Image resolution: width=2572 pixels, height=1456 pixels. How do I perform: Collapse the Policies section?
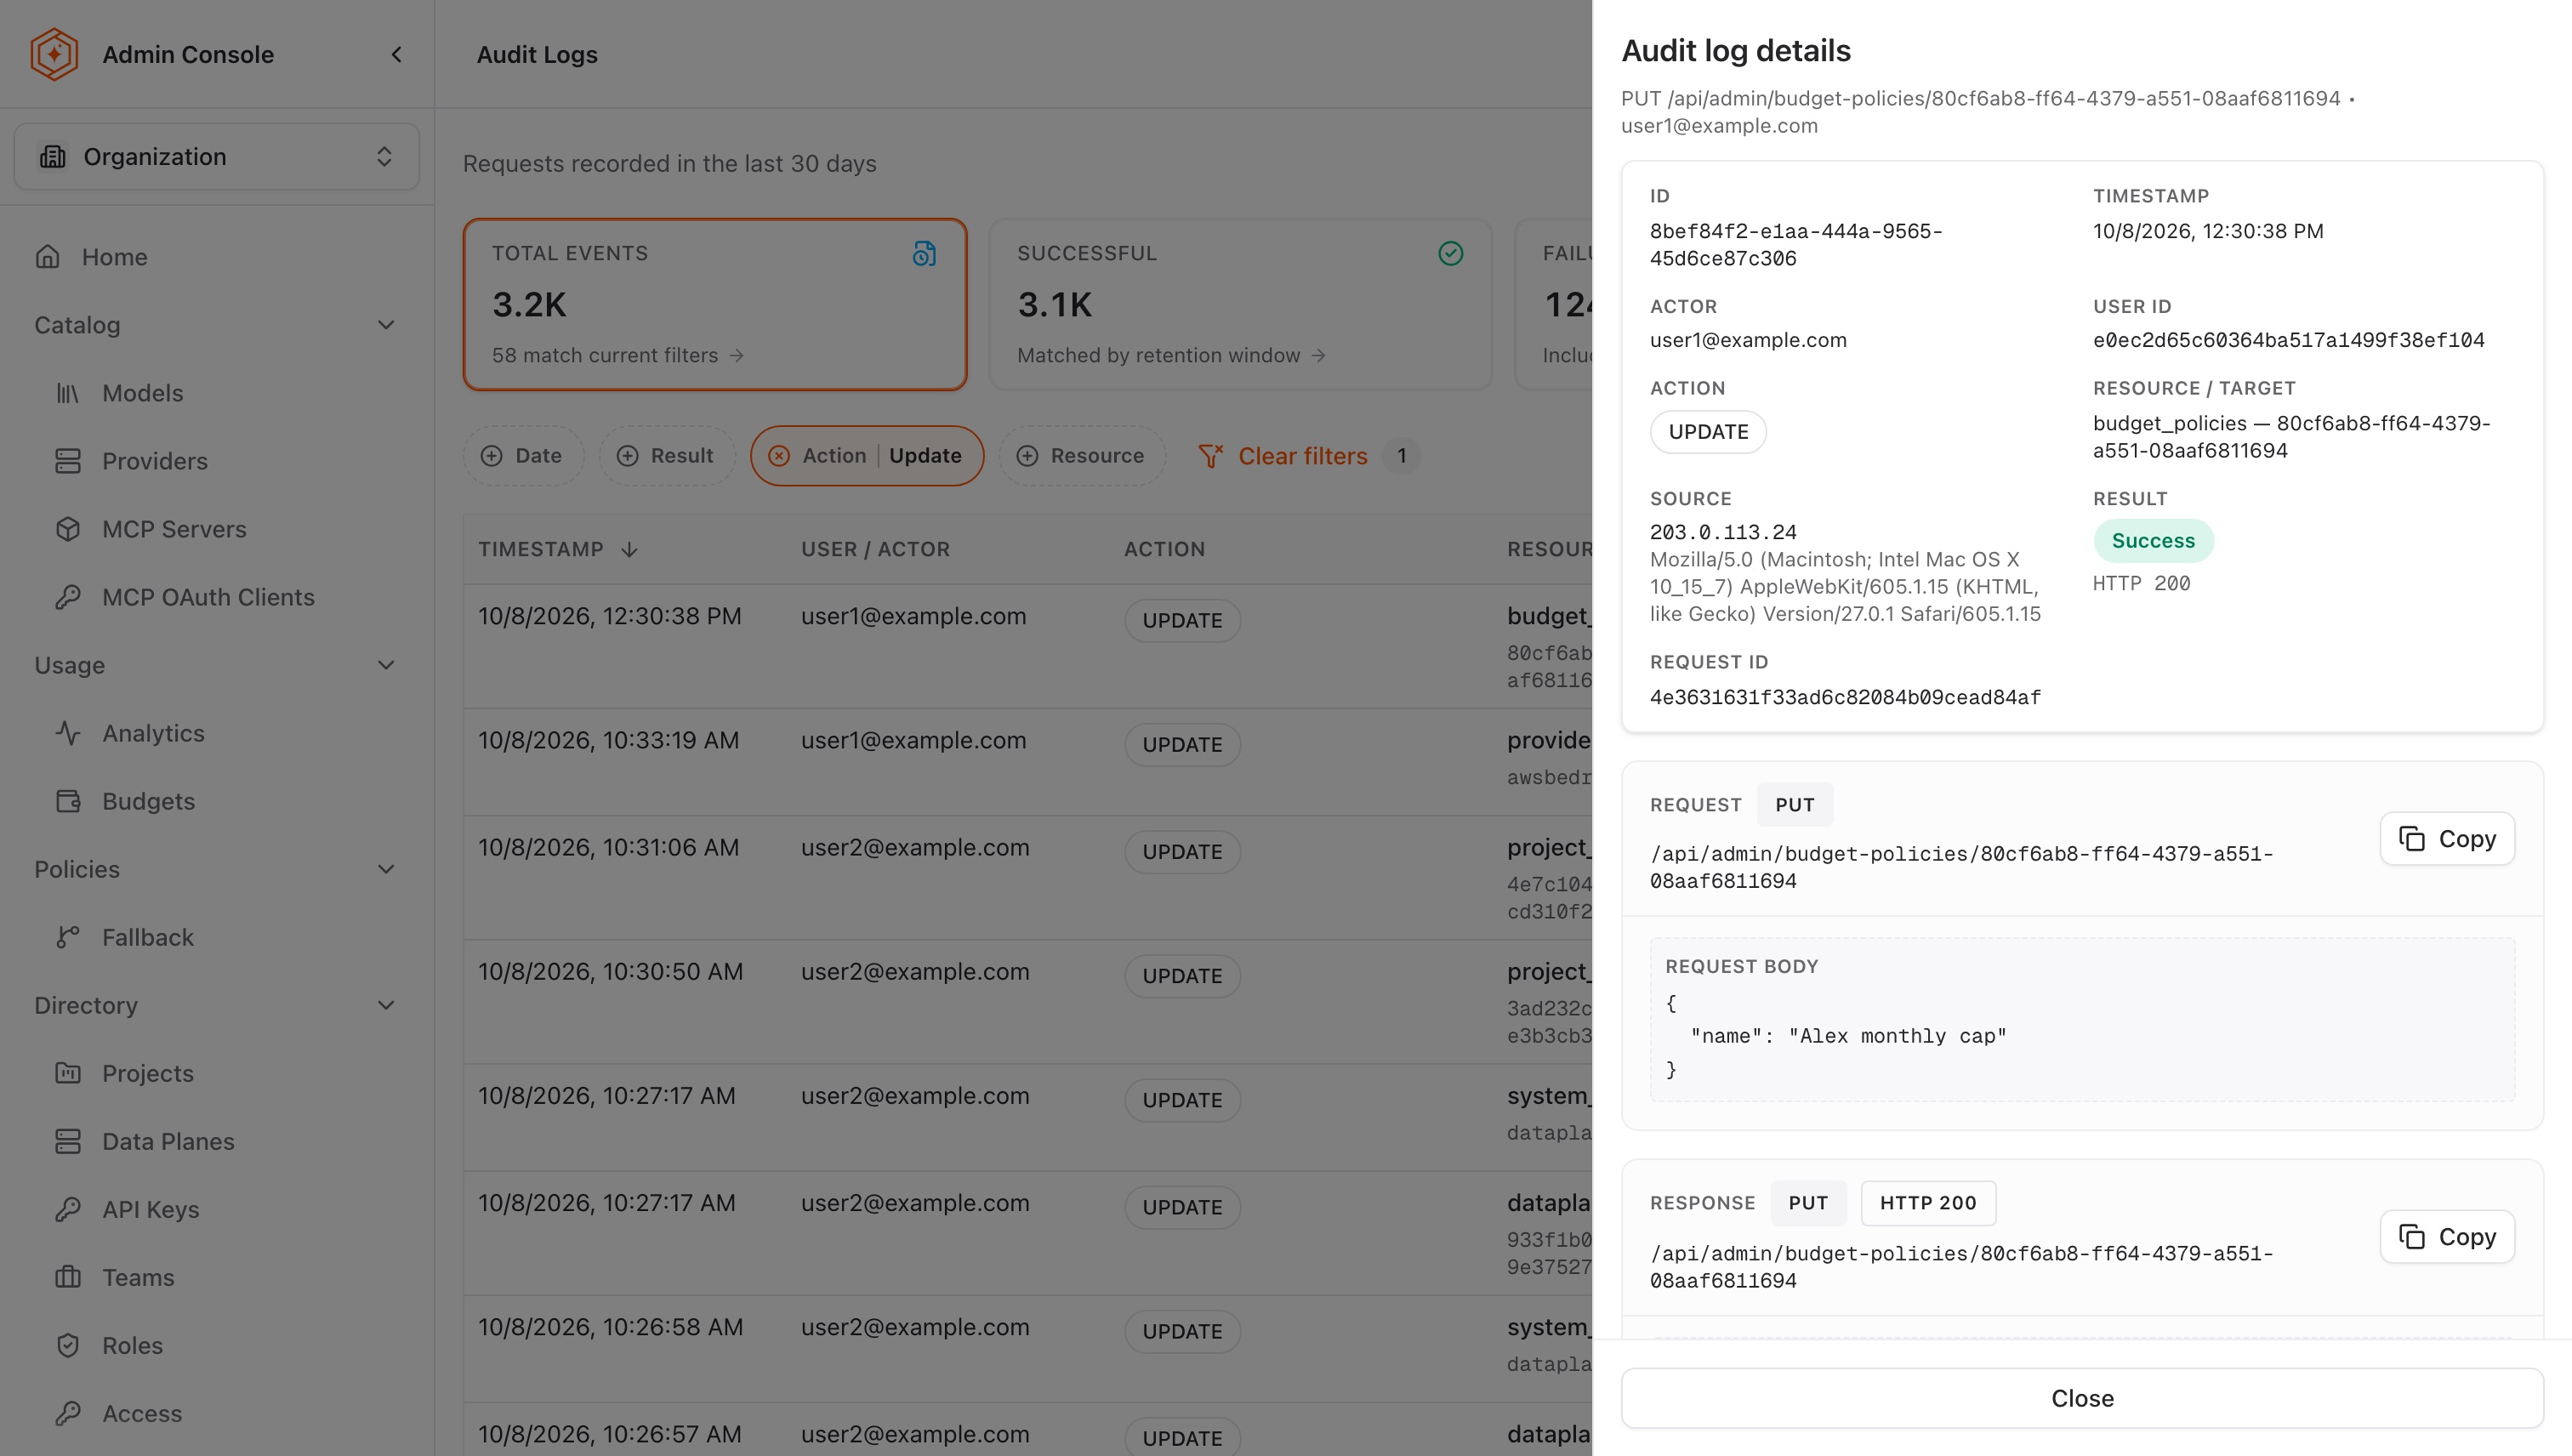(385, 869)
